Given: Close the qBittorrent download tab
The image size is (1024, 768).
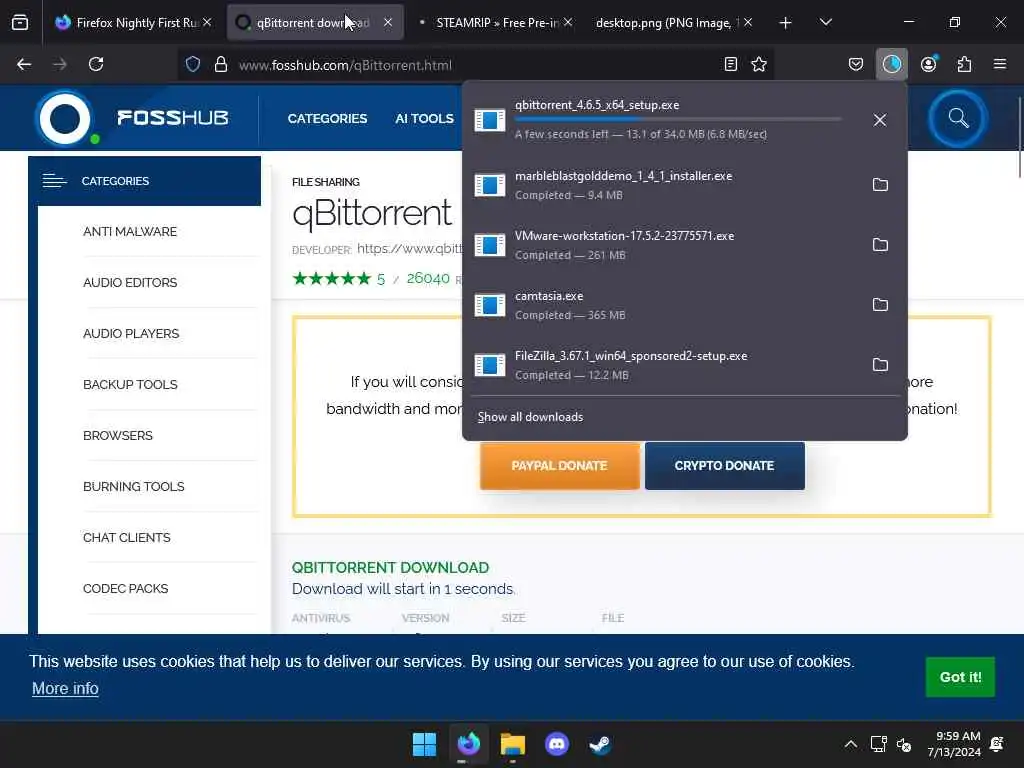Looking at the screenshot, I should coord(388,22).
